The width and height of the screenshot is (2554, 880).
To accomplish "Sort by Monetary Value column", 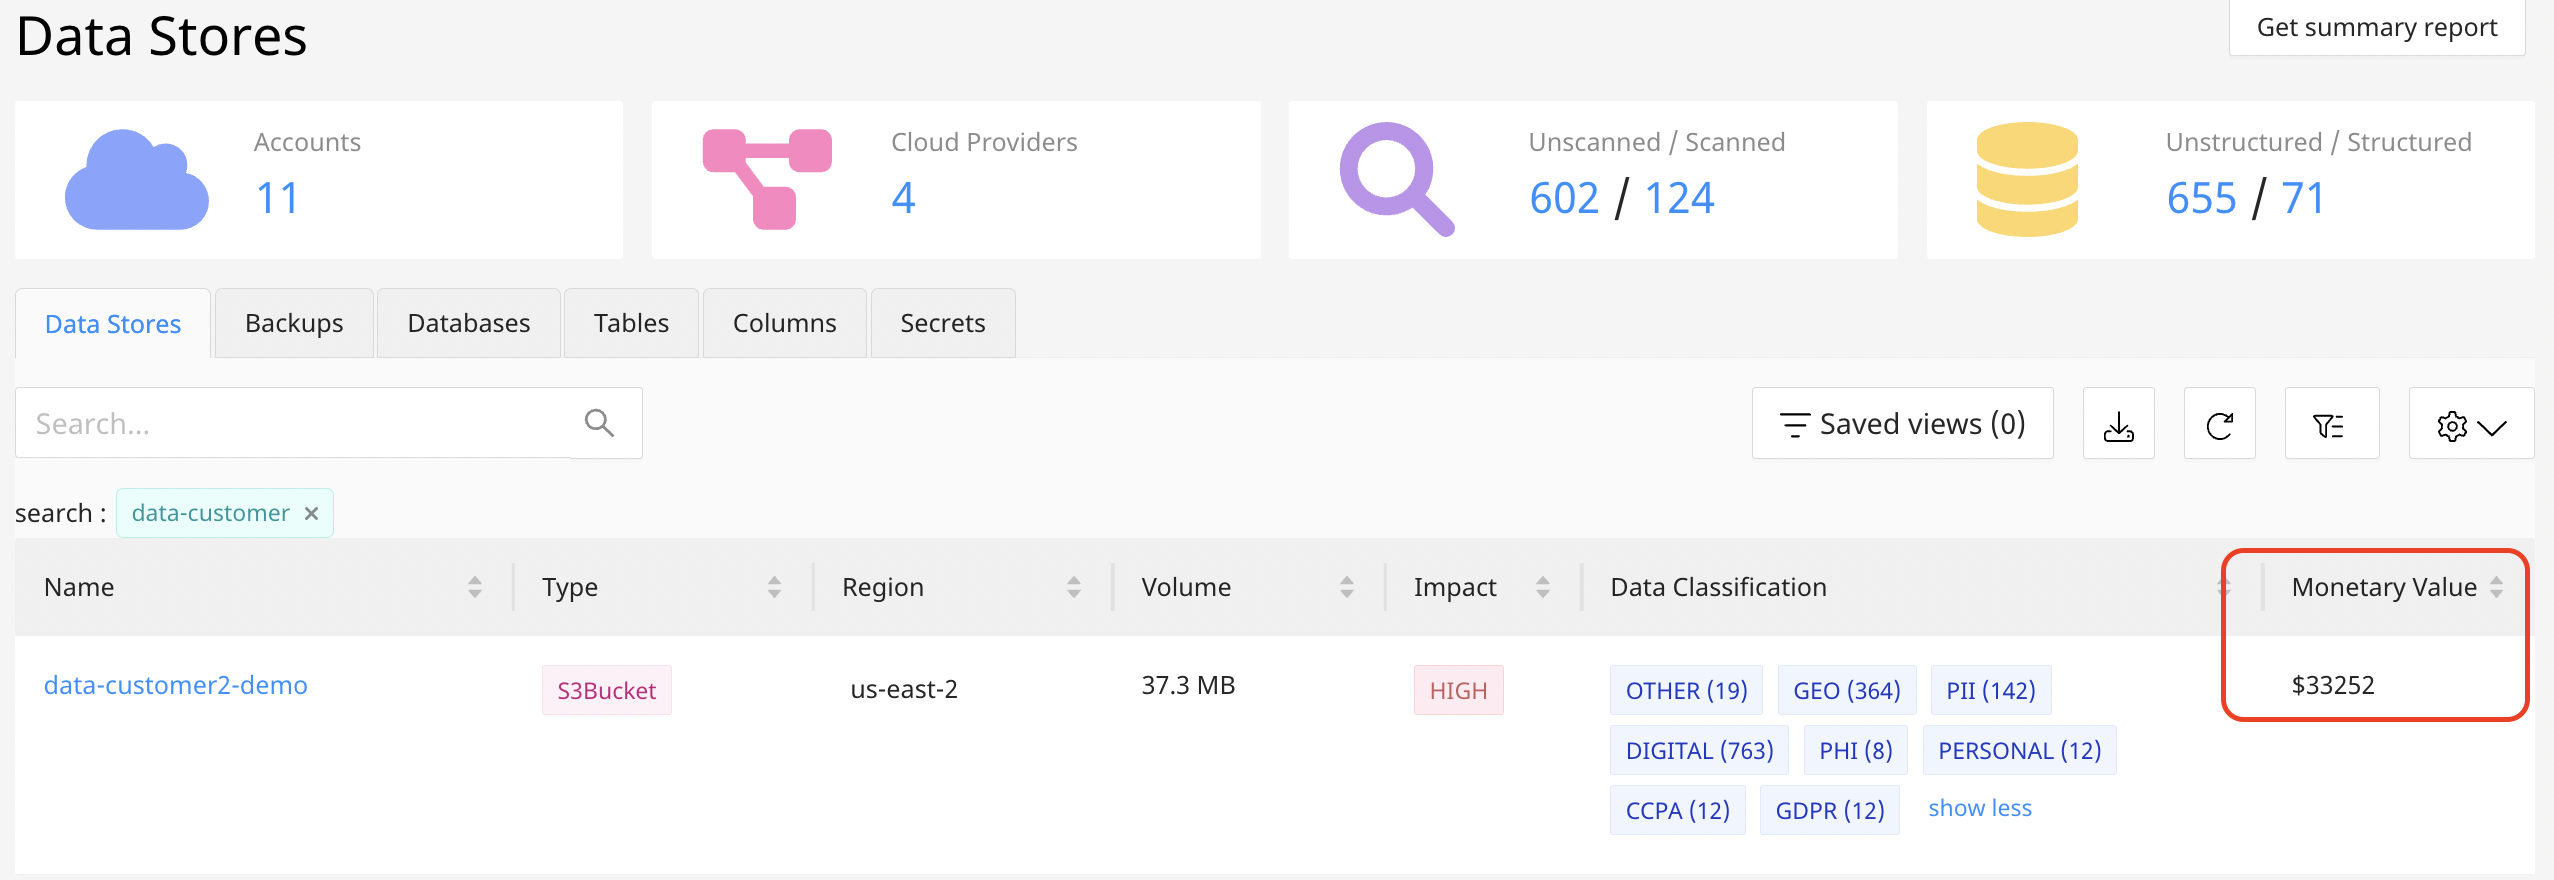I will pyautogui.click(x=2496, y=587).
